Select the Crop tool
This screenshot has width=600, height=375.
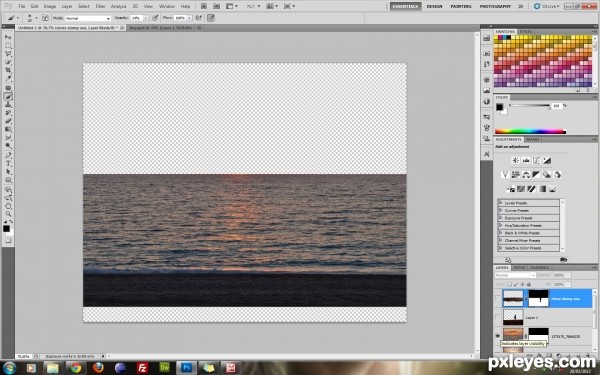[8, 70]
